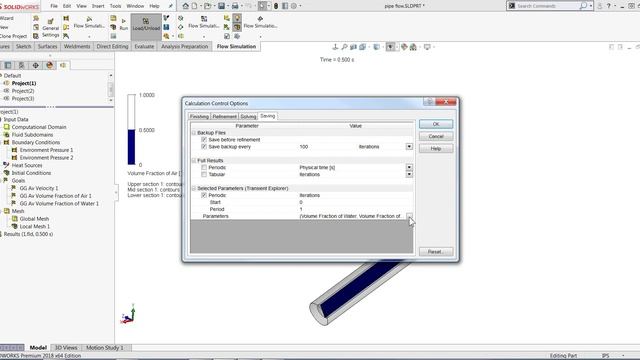Click the Reset button in the dialog
640x360 pixels.
(436, 252)
